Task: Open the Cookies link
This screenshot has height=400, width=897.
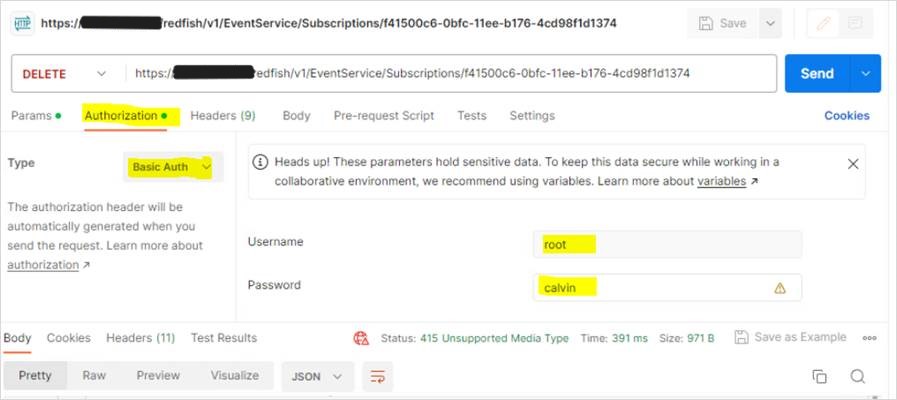Action: coord(846,115)
